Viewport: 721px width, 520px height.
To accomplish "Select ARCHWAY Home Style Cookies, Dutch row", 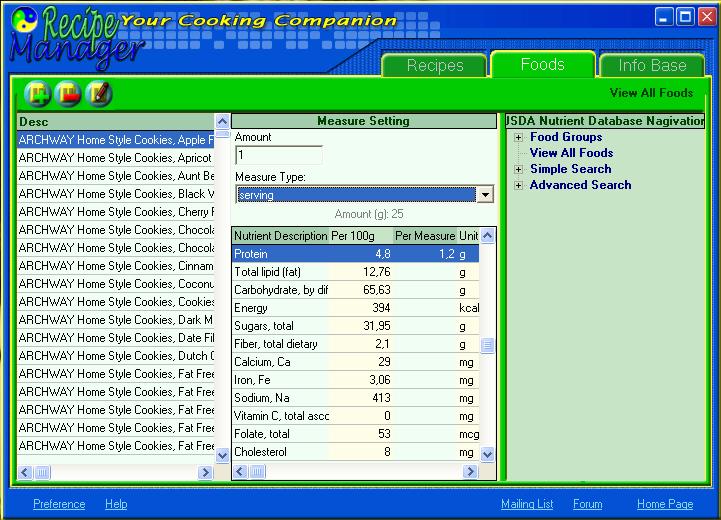I will click(x=116, y=355).
